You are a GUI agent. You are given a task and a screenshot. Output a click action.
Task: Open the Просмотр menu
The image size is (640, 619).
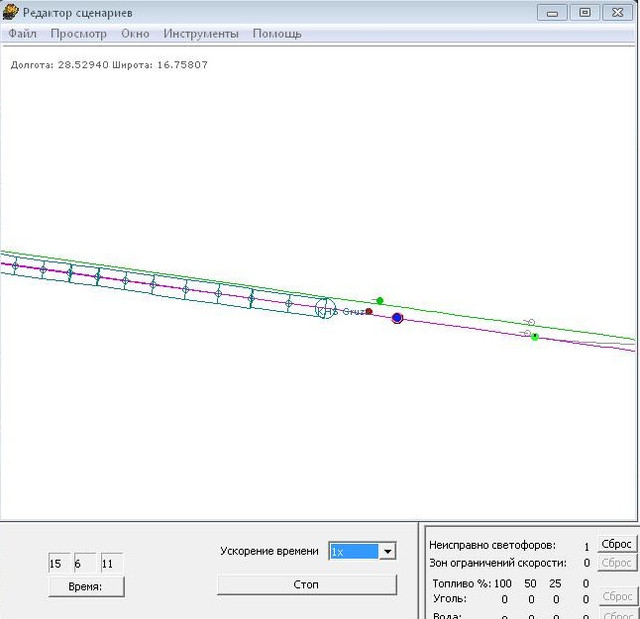78,34
